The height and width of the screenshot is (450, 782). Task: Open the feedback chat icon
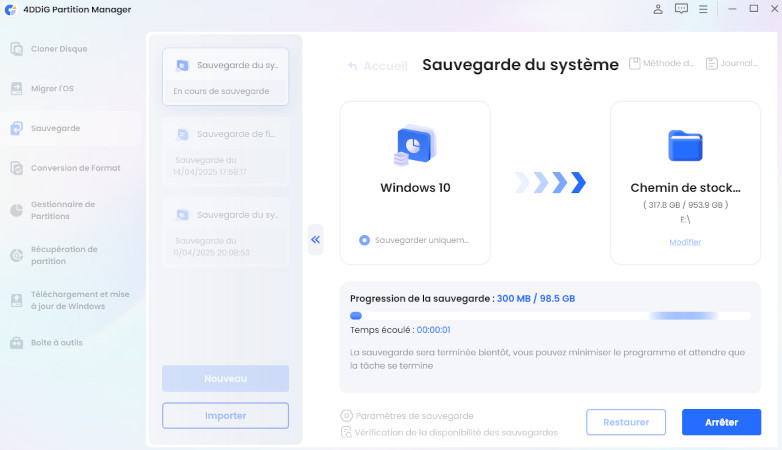coord(681,9)
